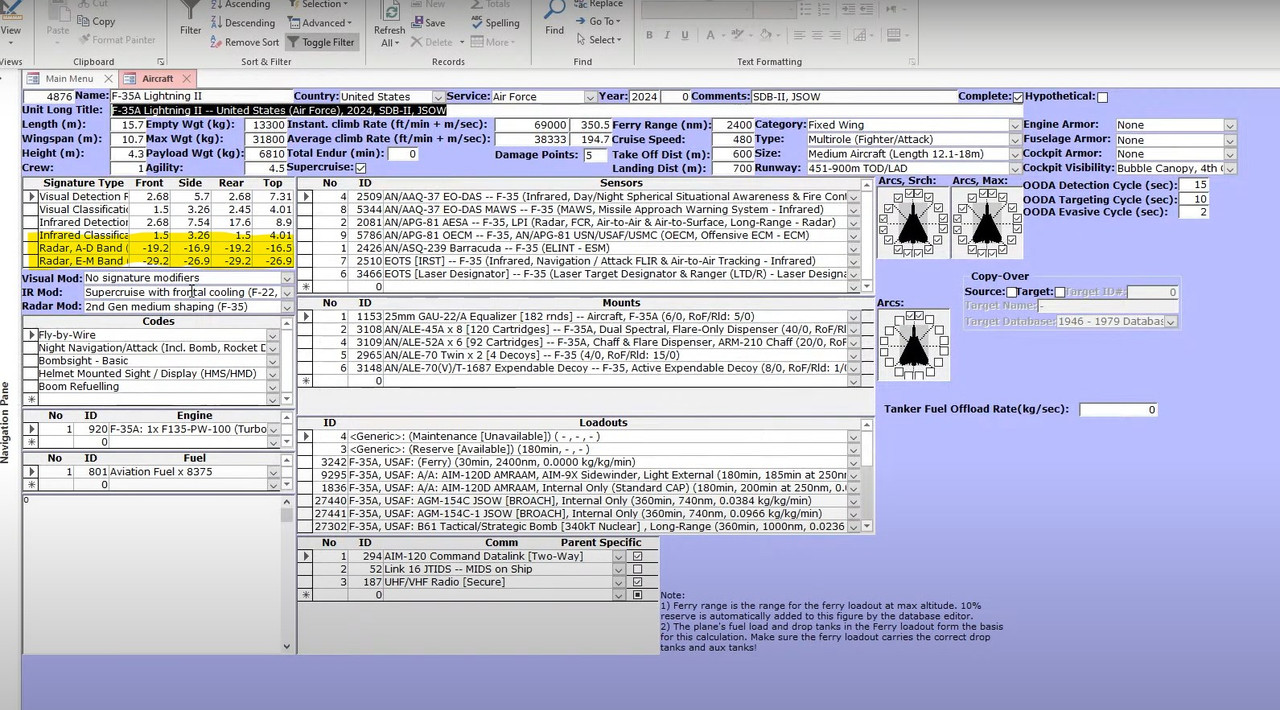Open the Advanced filter options
The height and width of the screenshot is (710, 1280).
(x=319, y=23)
